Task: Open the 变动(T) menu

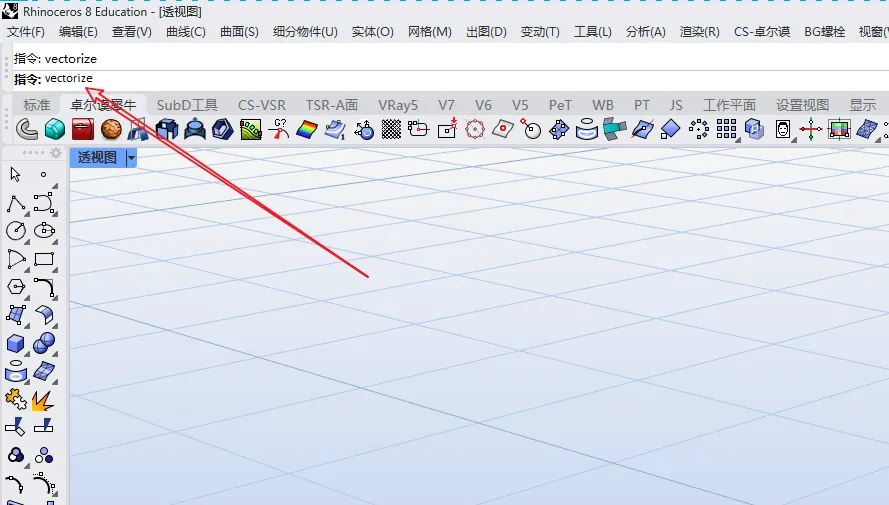Action: tap(540, 32)
